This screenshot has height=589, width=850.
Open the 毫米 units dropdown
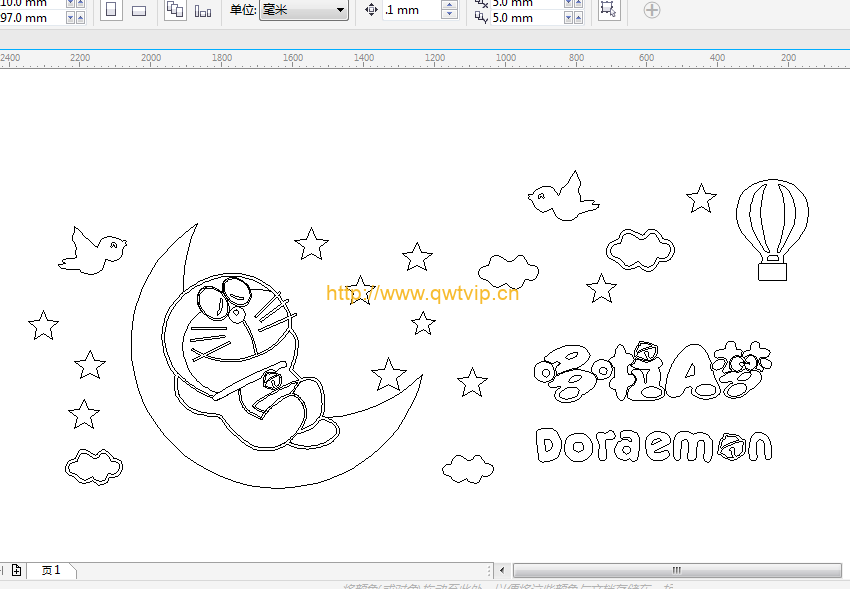pyautogui.click(x=304, y=10)
